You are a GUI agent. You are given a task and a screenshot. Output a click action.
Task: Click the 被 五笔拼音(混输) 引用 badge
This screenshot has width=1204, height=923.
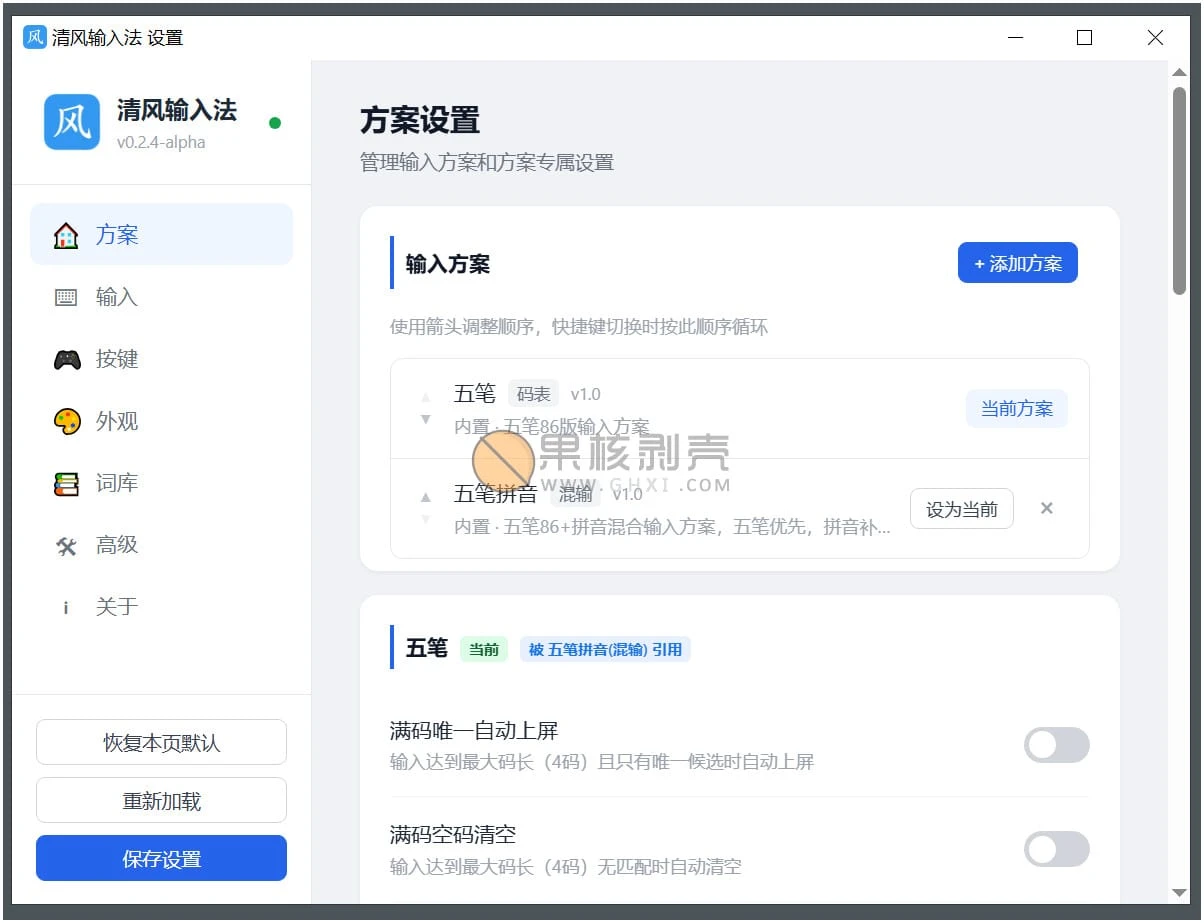tap(605, 650)
